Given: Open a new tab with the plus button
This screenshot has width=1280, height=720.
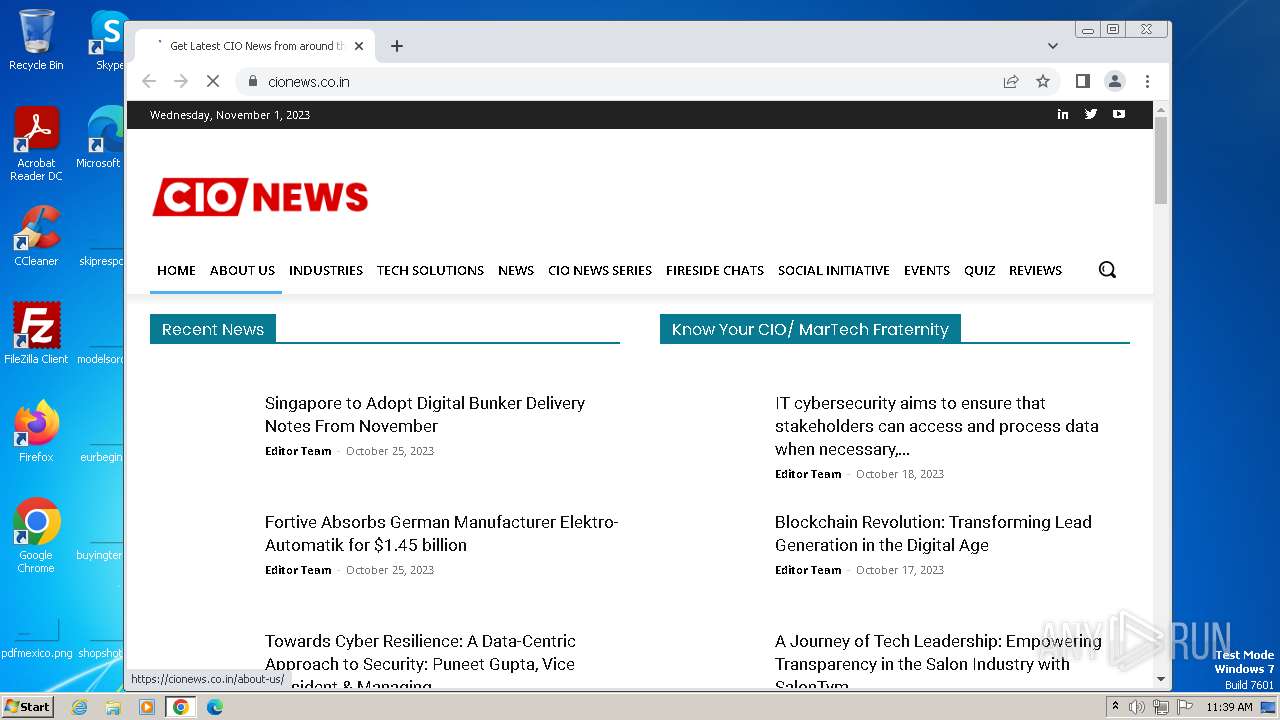Looking at the screenshot, I should pyautogui.click(x=397, y=46).
